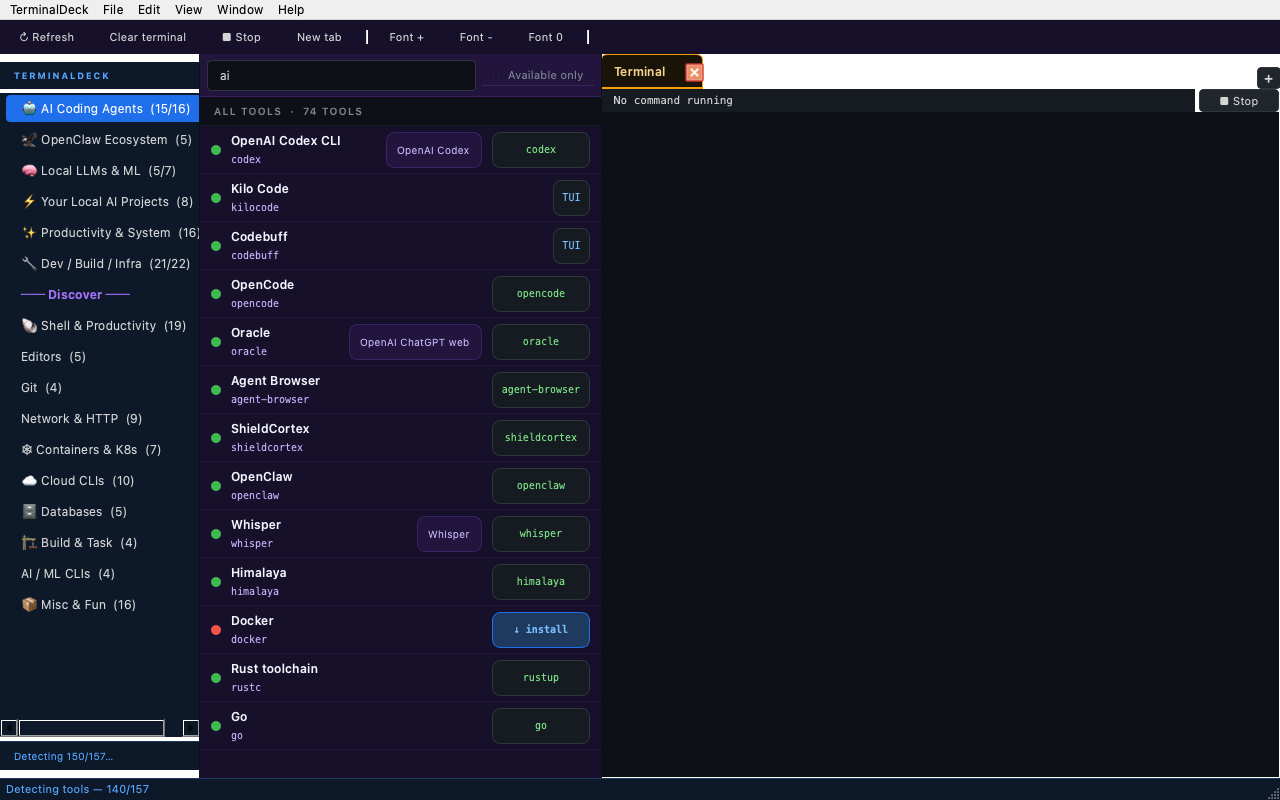1280x800 pixels.
Task: Close the Terminal tab with the X
Action: click(x=694, y=72)
